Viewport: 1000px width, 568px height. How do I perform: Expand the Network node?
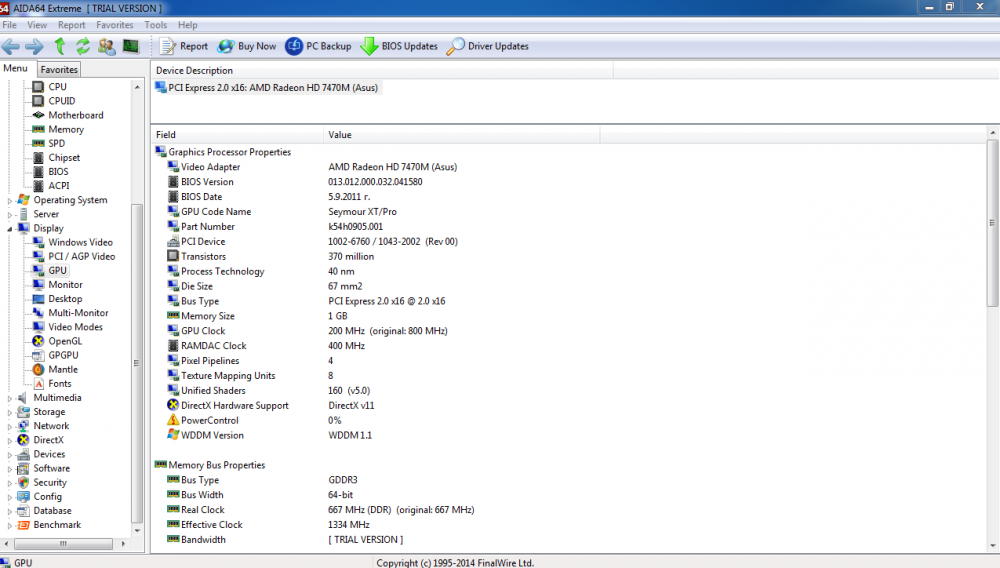(x=10, y=426)
